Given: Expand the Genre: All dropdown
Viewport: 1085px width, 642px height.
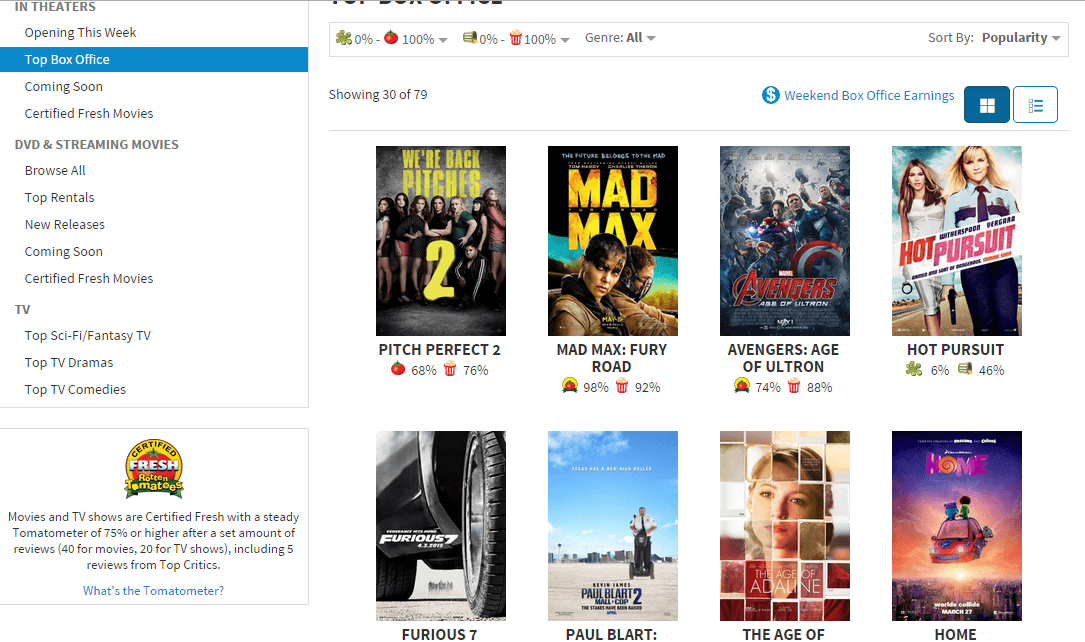Looking at the screenshot, I should point(620,38).
